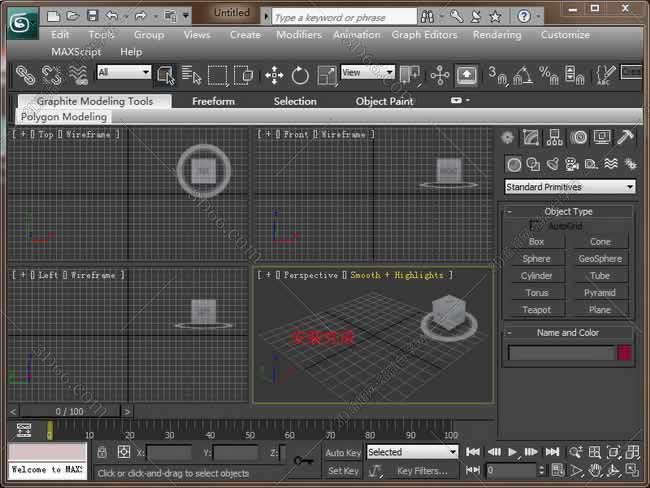This screenshot has width=650, height=488.
Task: Click the object name input field
Action: pyautogui.click(x=561, y=353)
